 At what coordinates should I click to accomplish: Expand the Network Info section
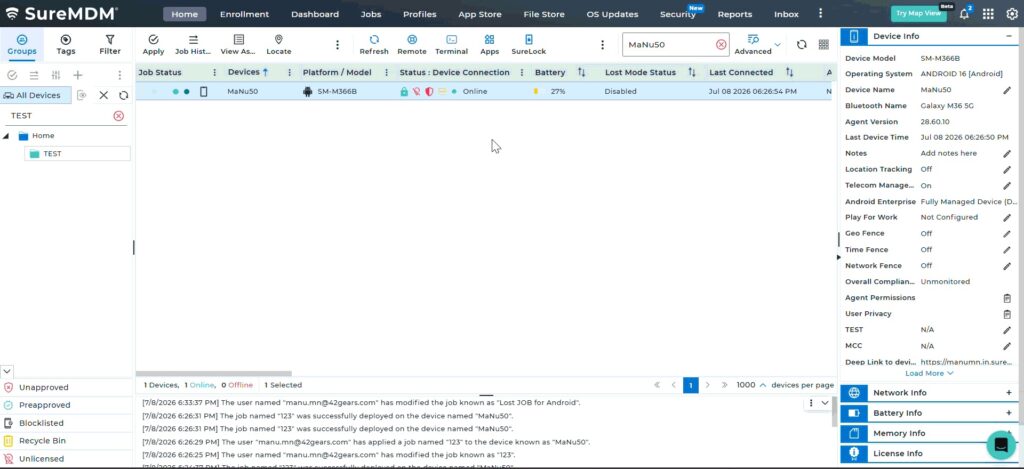point(1008,393)
